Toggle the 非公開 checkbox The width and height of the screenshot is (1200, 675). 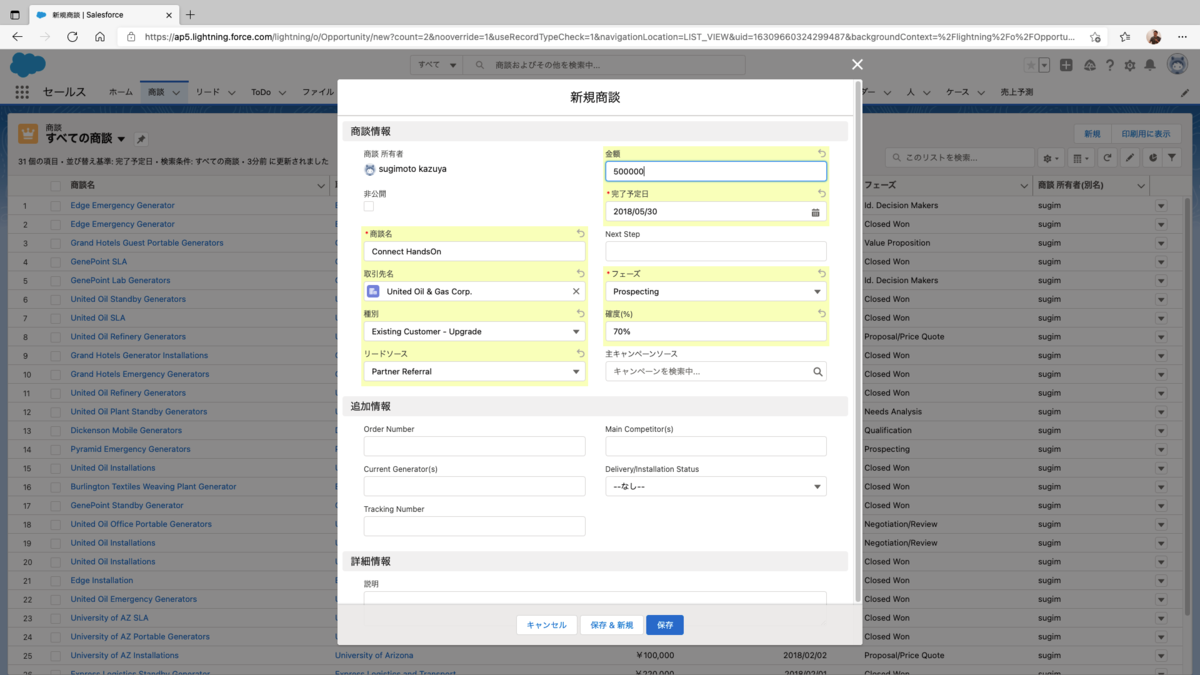pyautogui.click(x=369, y=206)
